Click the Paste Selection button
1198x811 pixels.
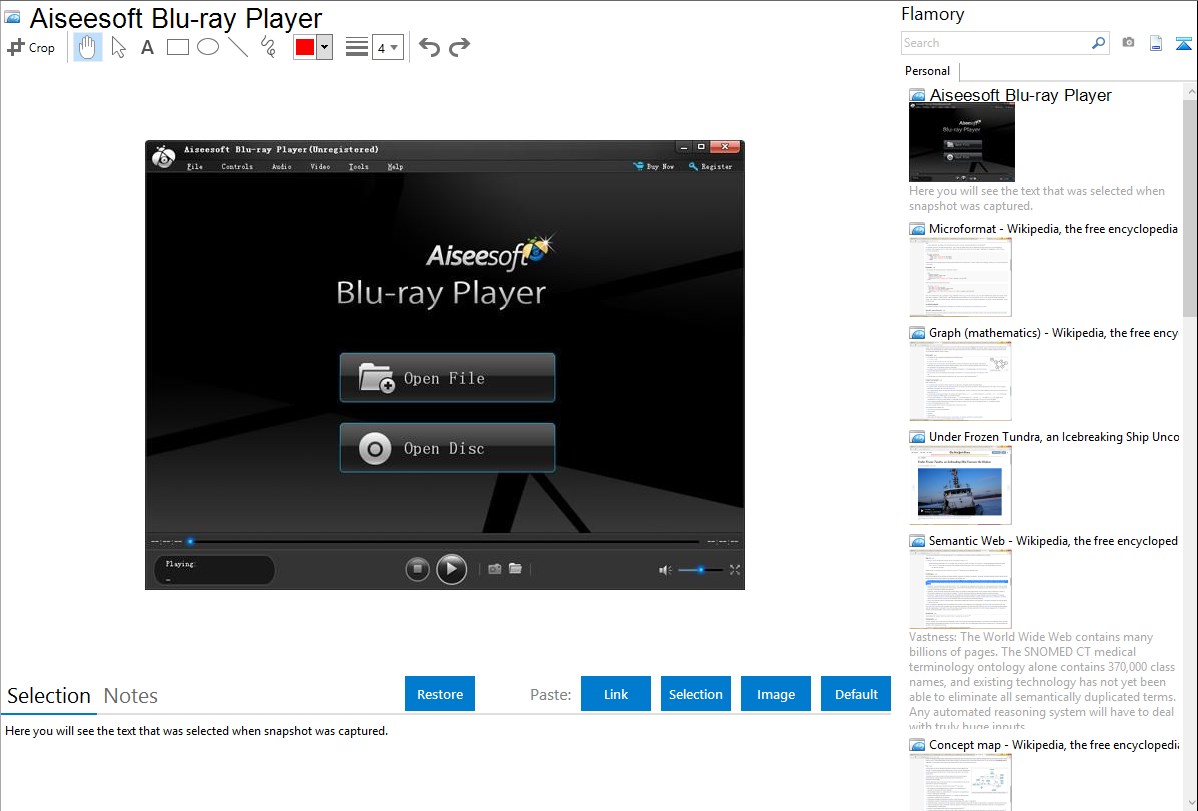tap(695, 694)
